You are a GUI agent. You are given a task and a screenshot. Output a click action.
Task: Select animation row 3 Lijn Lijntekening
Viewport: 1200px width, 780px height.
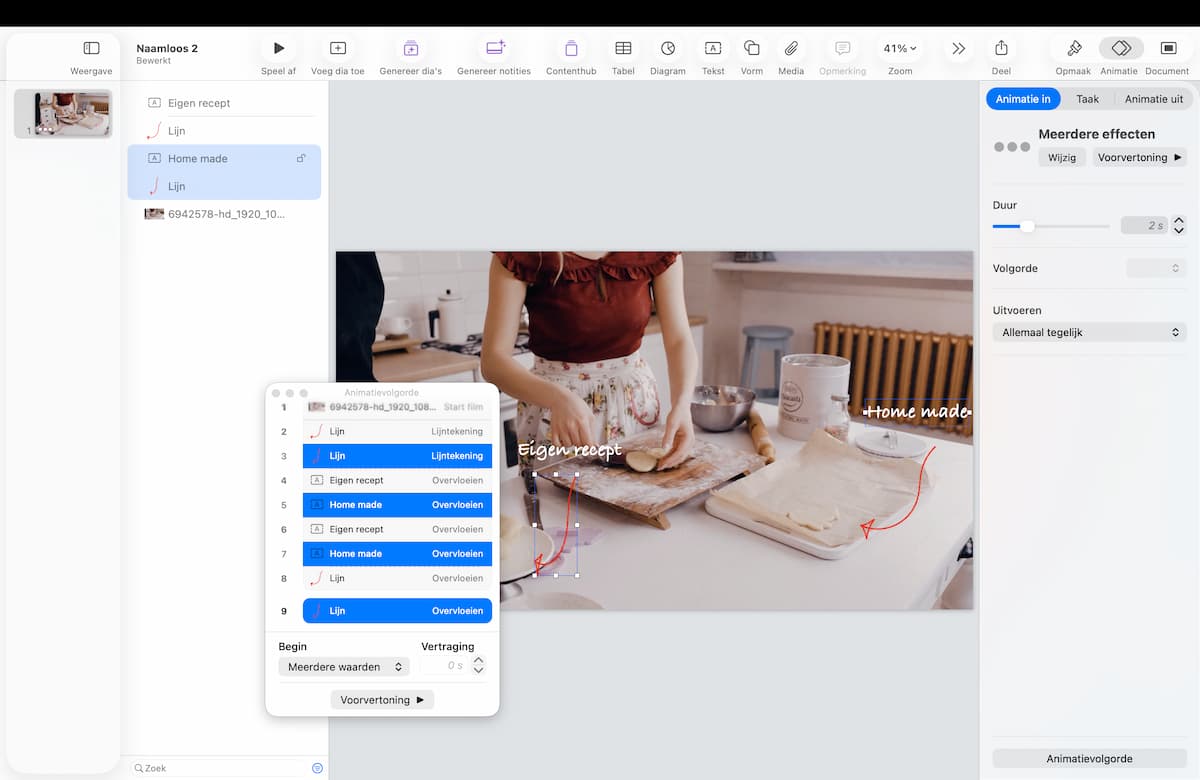point(397,456)
